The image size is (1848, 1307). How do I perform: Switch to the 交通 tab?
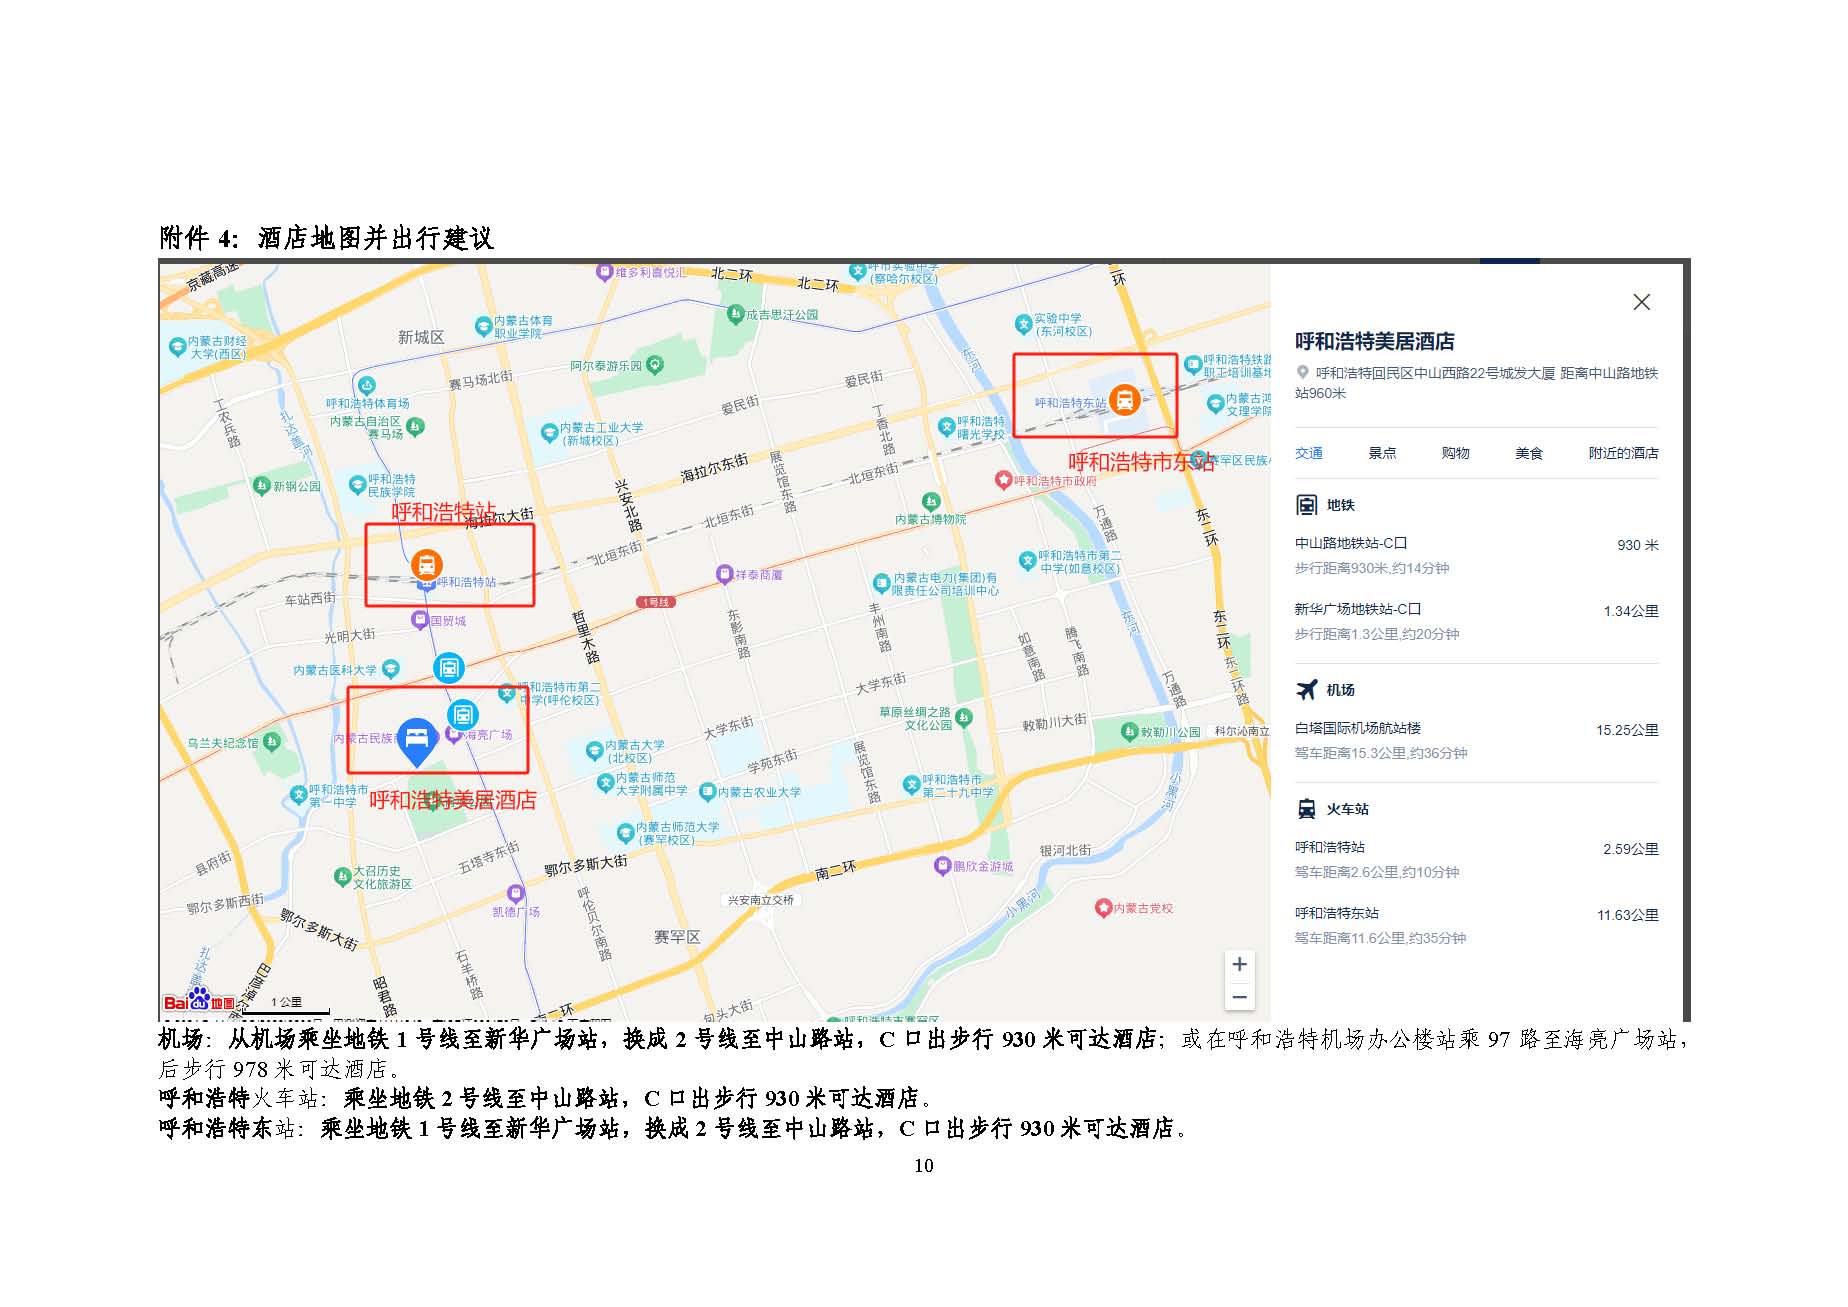(1308, 453)
